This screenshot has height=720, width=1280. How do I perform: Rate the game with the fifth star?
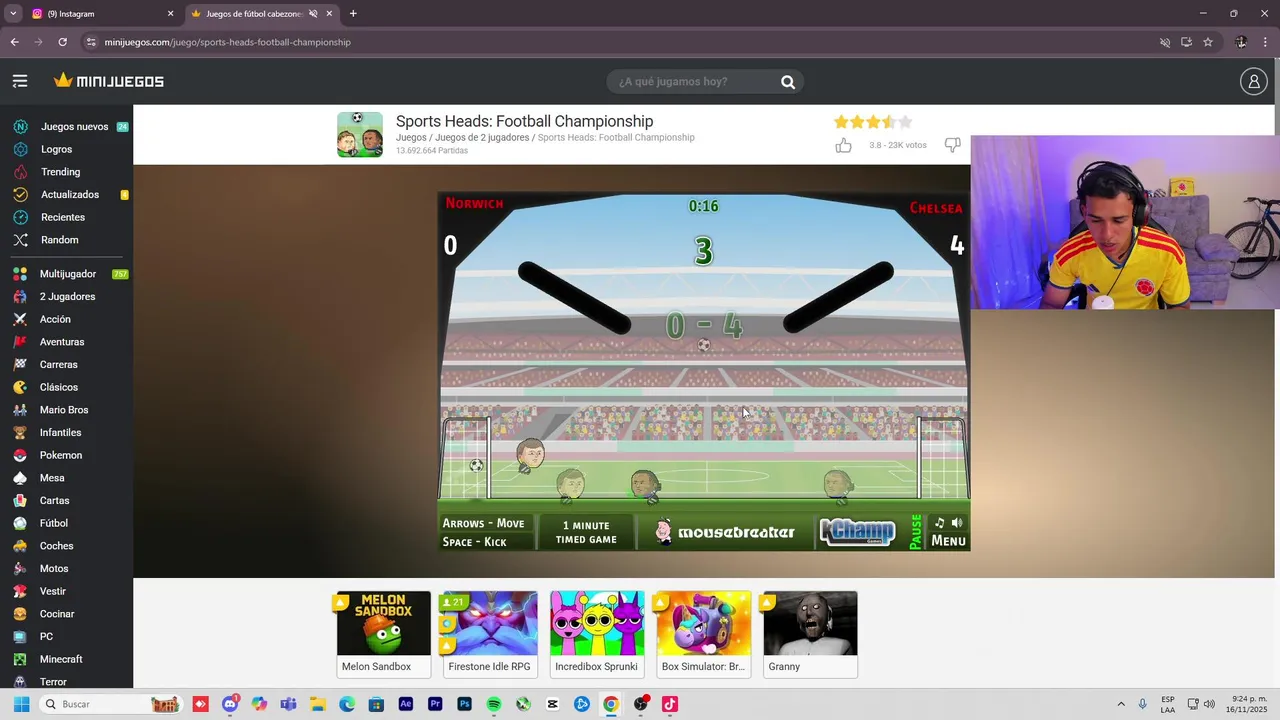point(905,122)
